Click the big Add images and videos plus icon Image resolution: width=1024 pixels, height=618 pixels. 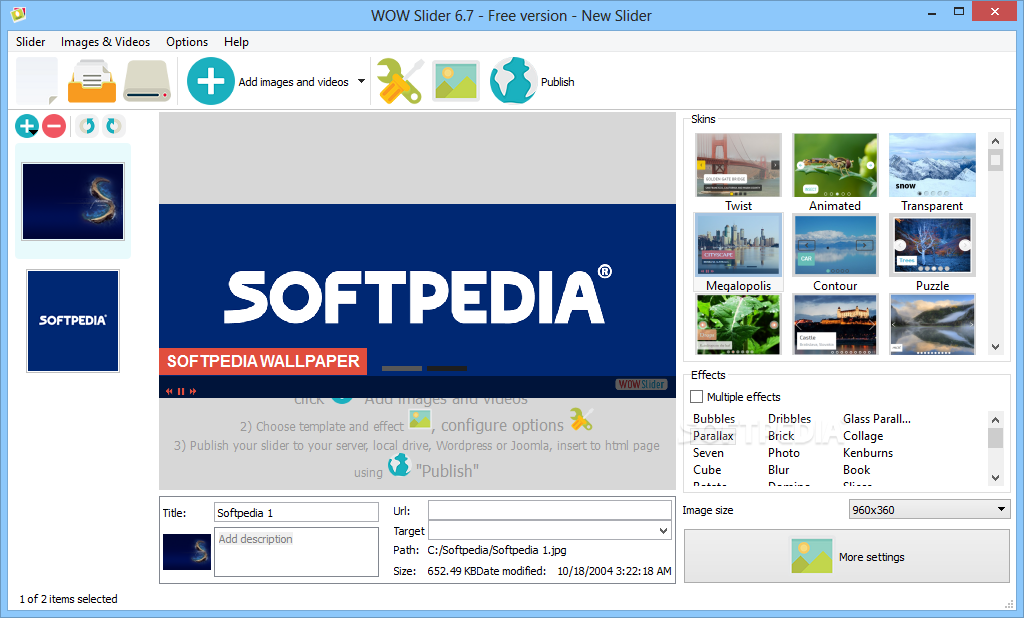[210, 81]
